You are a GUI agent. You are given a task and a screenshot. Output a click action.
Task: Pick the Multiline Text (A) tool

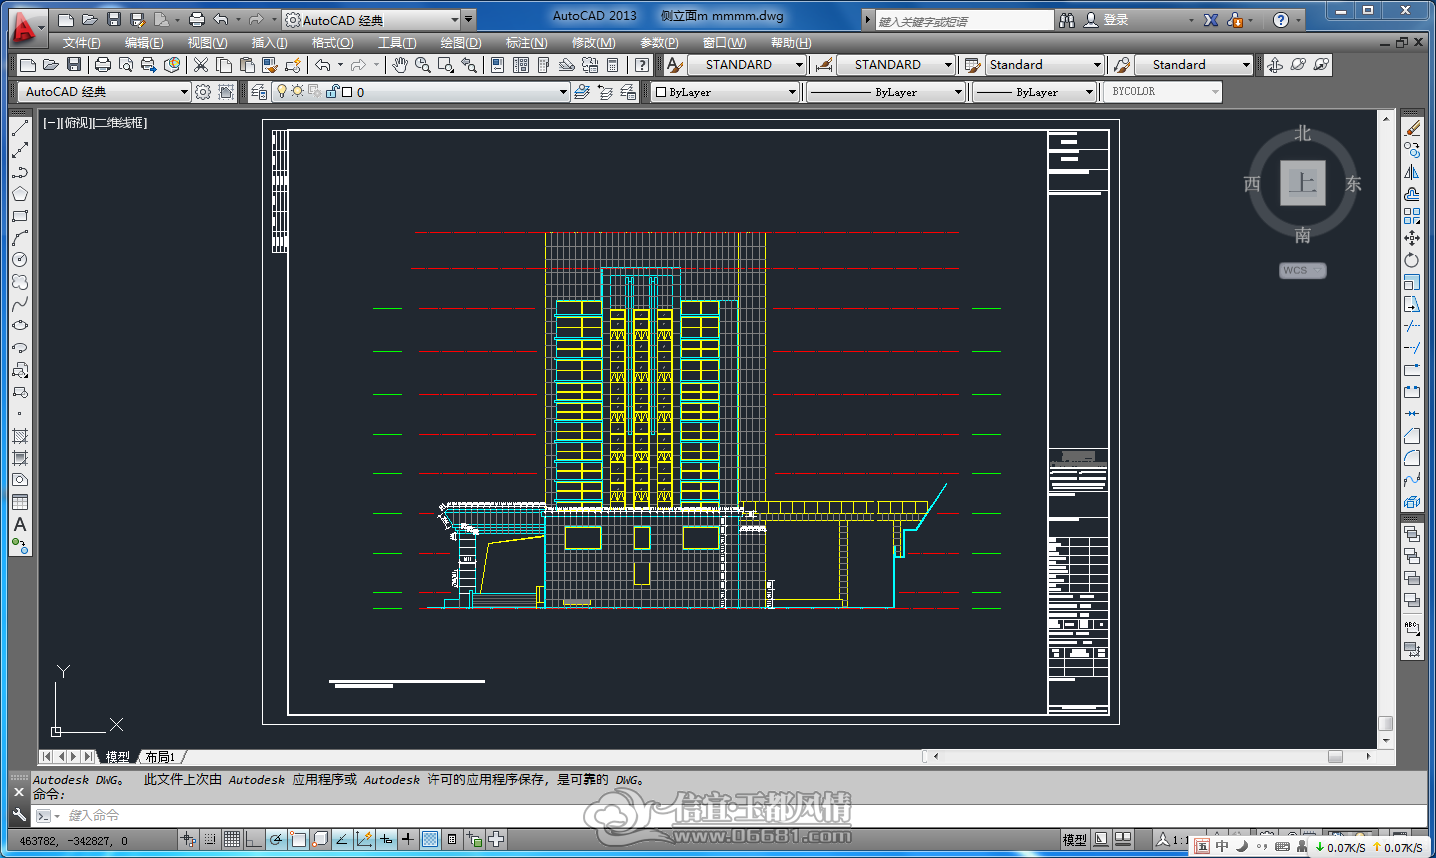(20, 524)
